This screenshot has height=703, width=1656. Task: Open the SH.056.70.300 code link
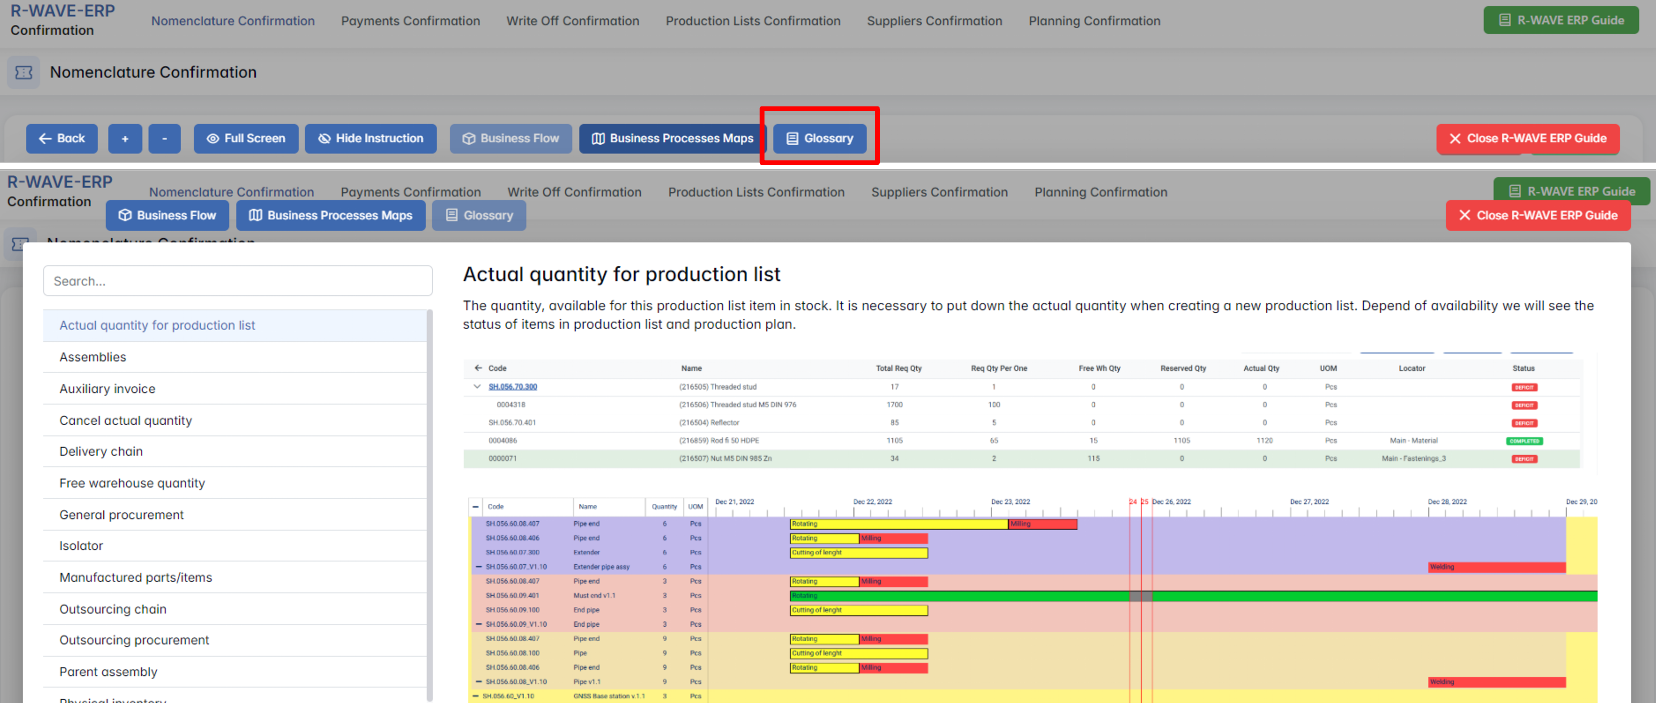[512, 387]
